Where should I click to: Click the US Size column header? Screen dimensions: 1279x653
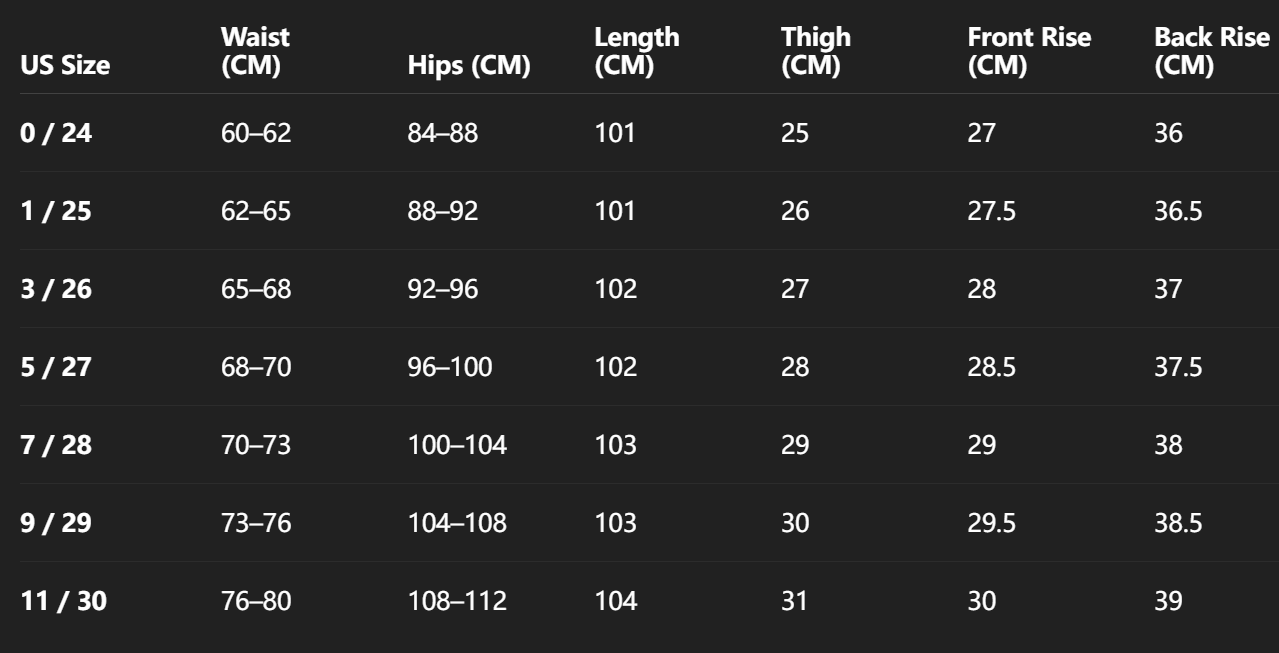[65, 66]
